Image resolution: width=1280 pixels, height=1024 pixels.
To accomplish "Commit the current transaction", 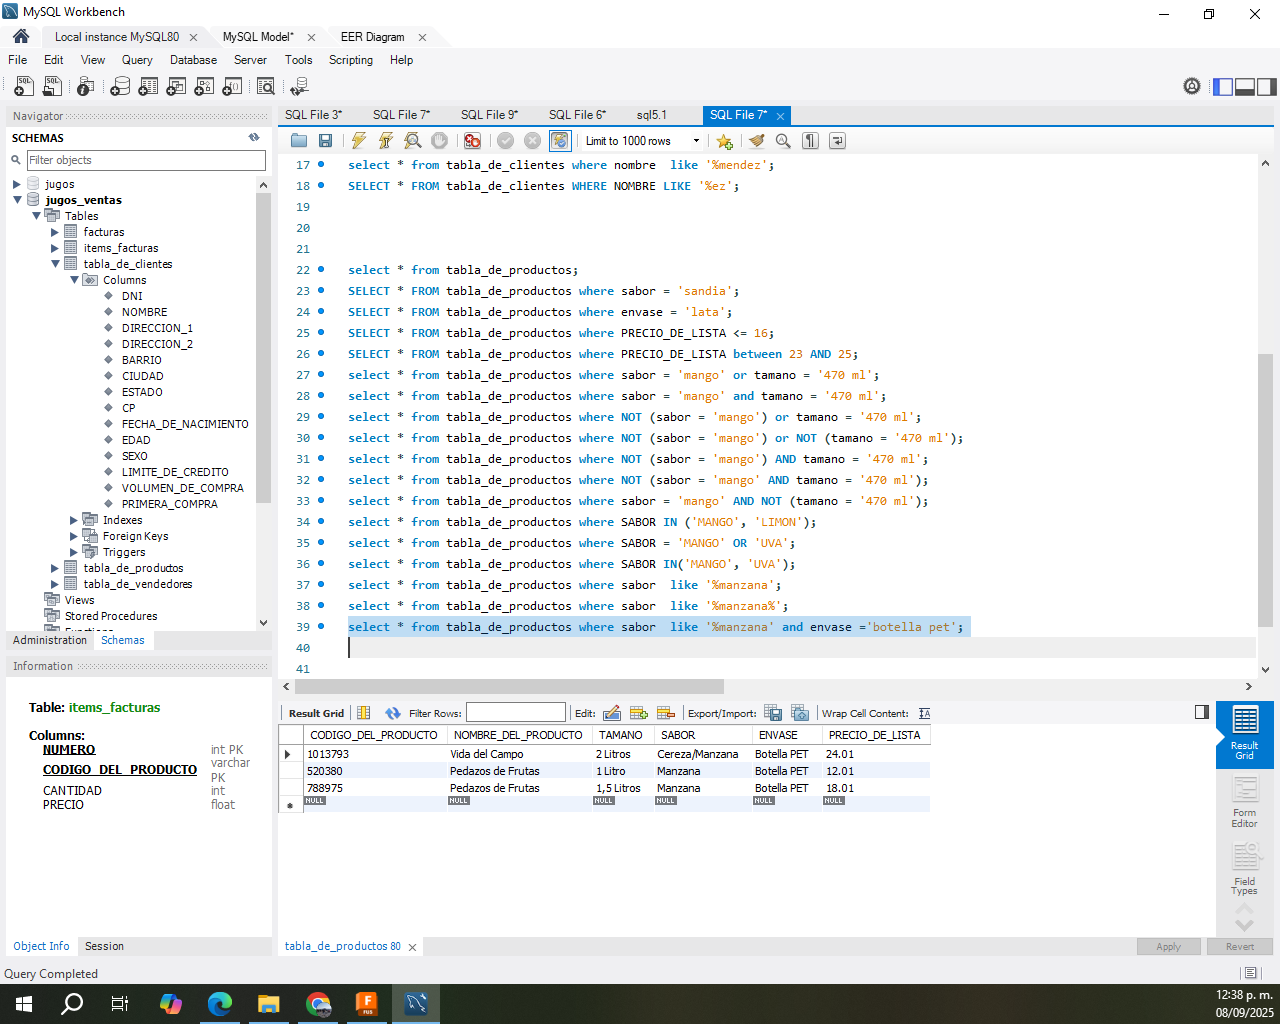I will coord(506,141).
